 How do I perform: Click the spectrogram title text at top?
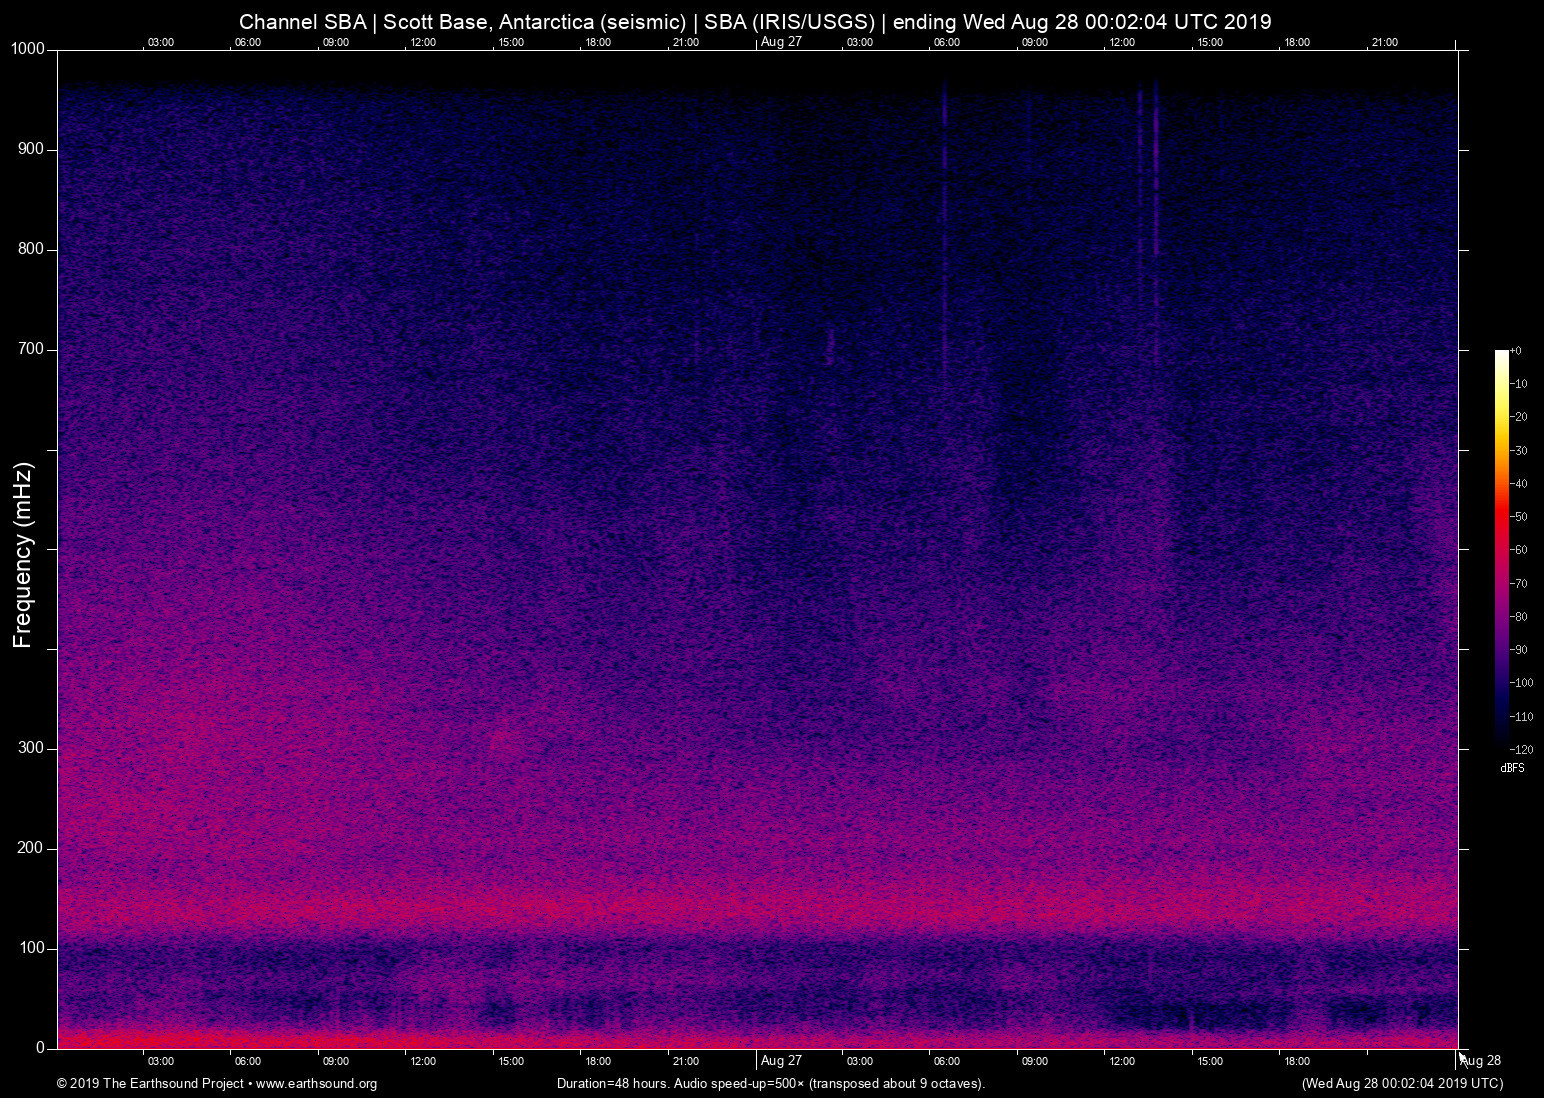[x=755, y=22]
